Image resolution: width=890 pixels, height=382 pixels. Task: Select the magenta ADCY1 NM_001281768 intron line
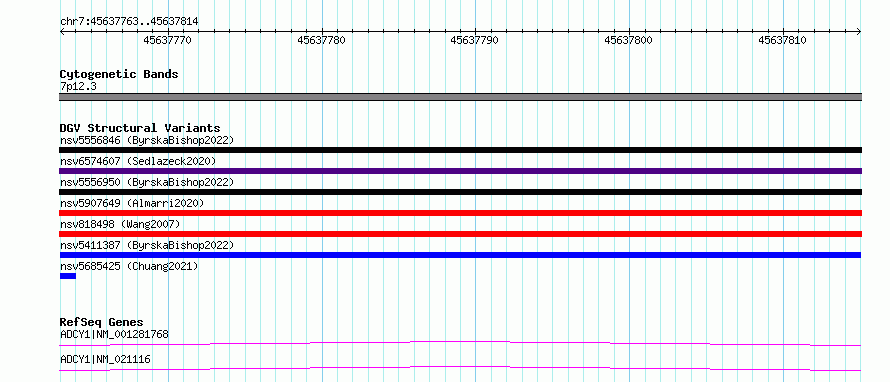(x=460, y=343)
